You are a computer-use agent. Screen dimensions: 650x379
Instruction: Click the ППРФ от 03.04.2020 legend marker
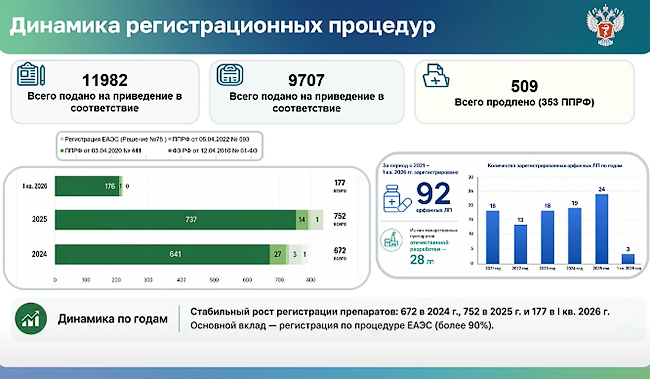click(62, 151)
